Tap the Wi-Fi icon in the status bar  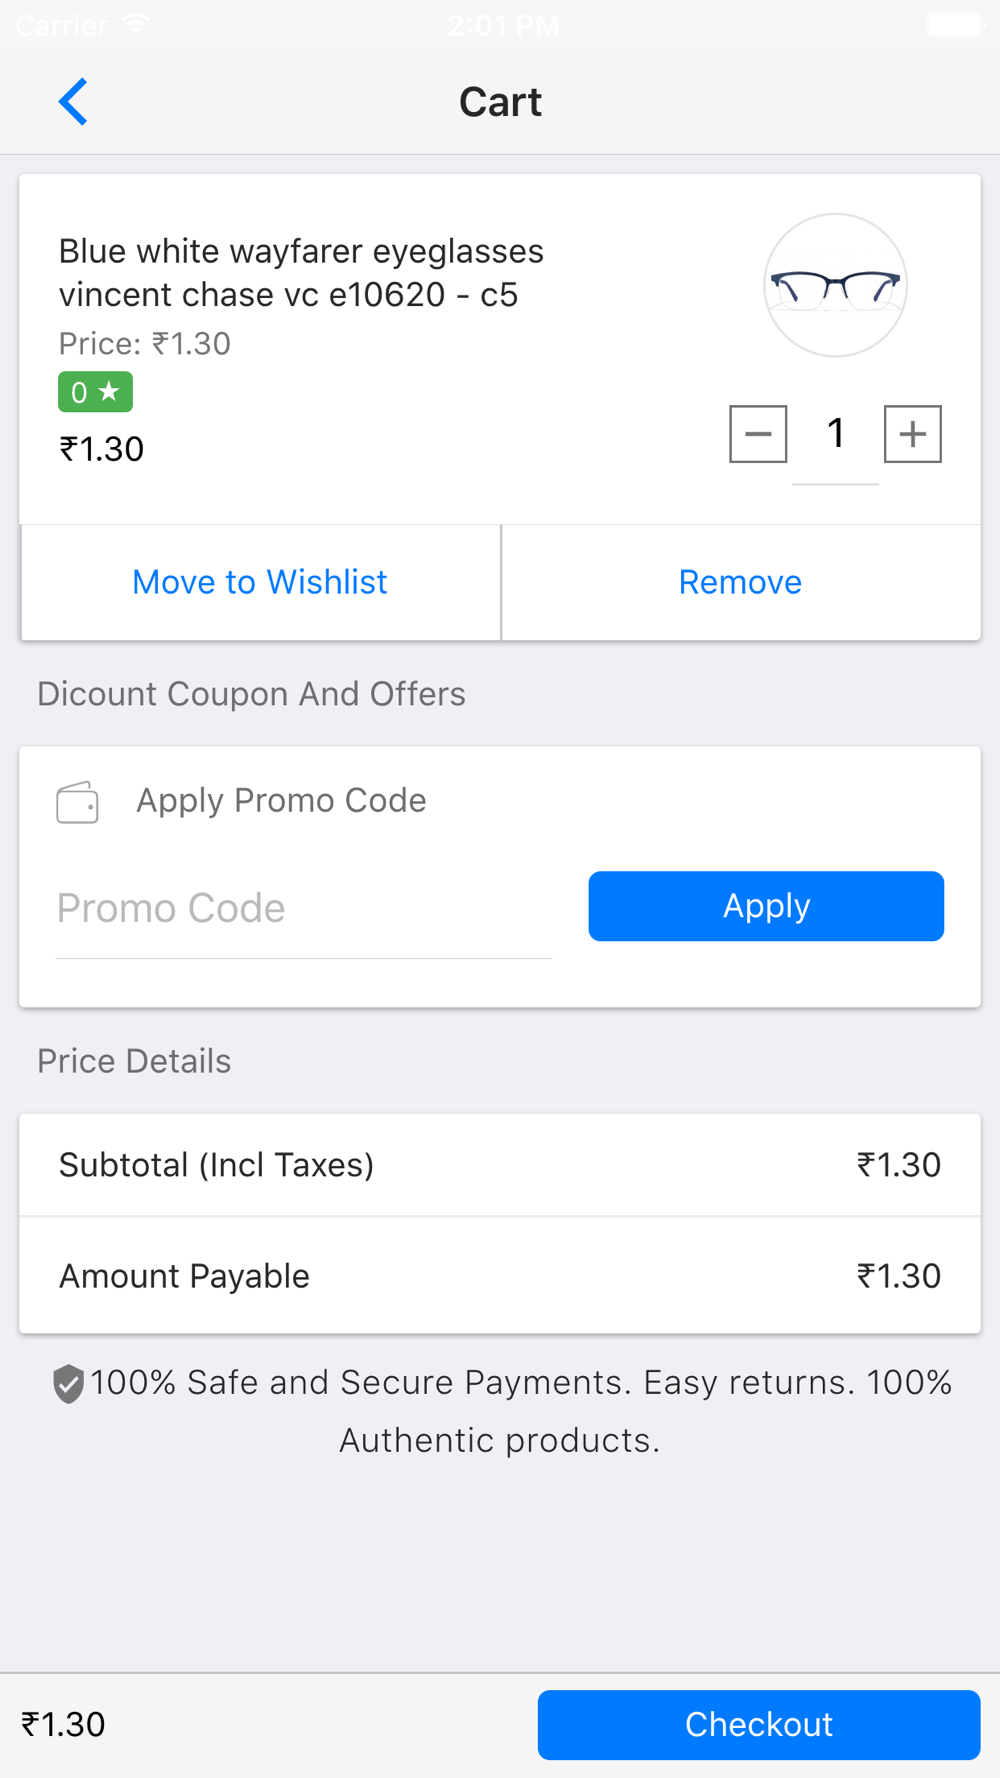pyautogui.click(x=136, y=24)
